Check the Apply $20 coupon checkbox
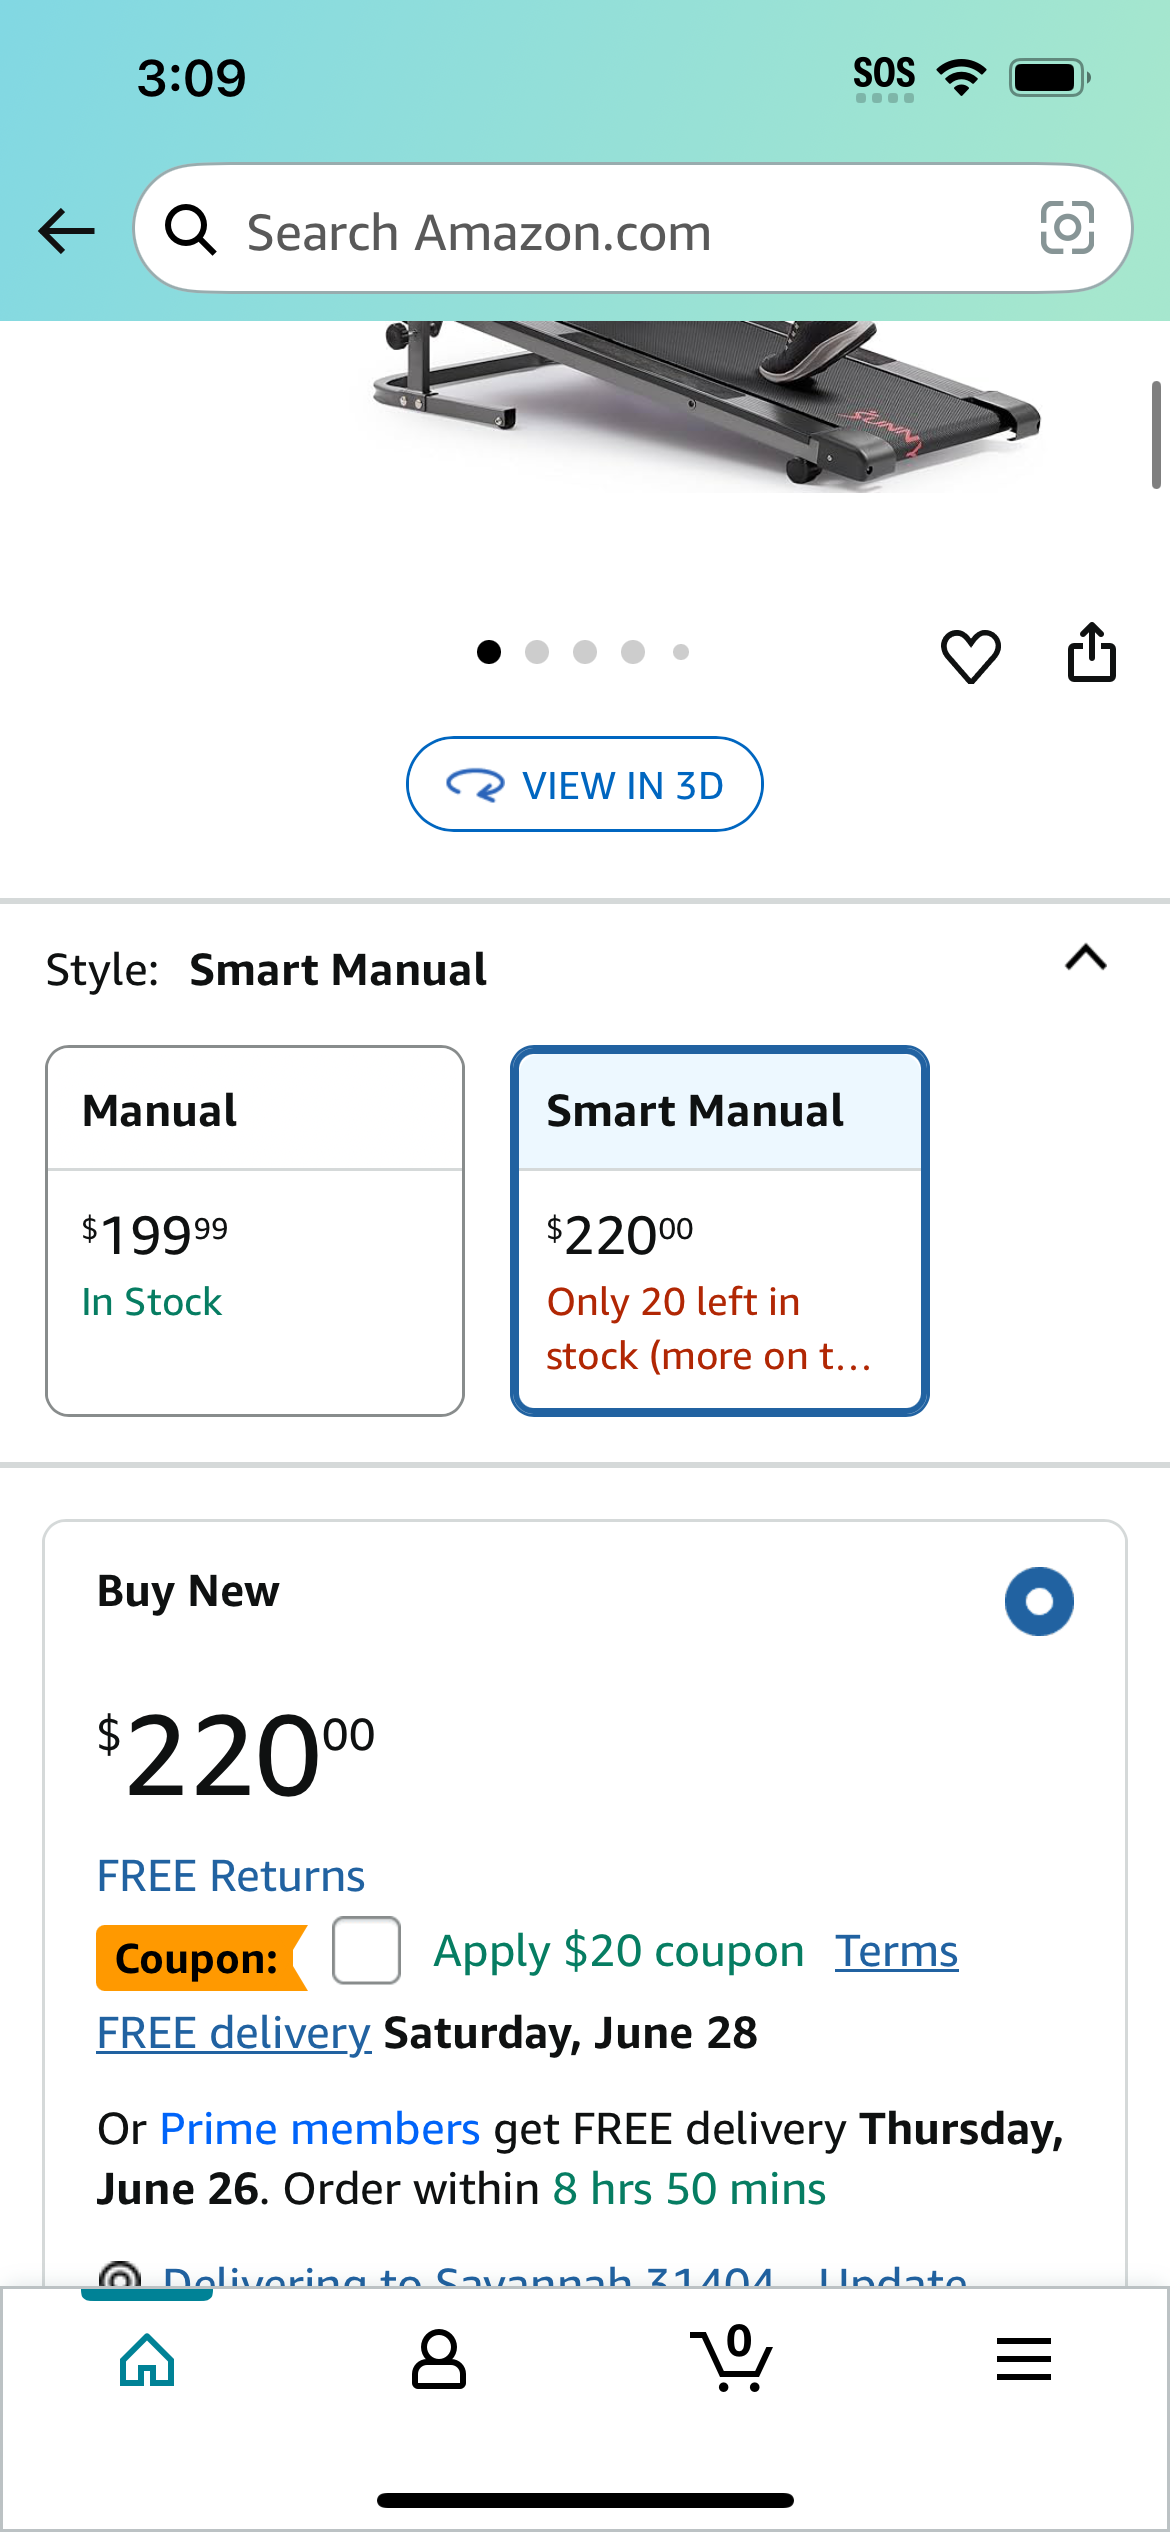 pyautogui.click(x=366, y=1950)
